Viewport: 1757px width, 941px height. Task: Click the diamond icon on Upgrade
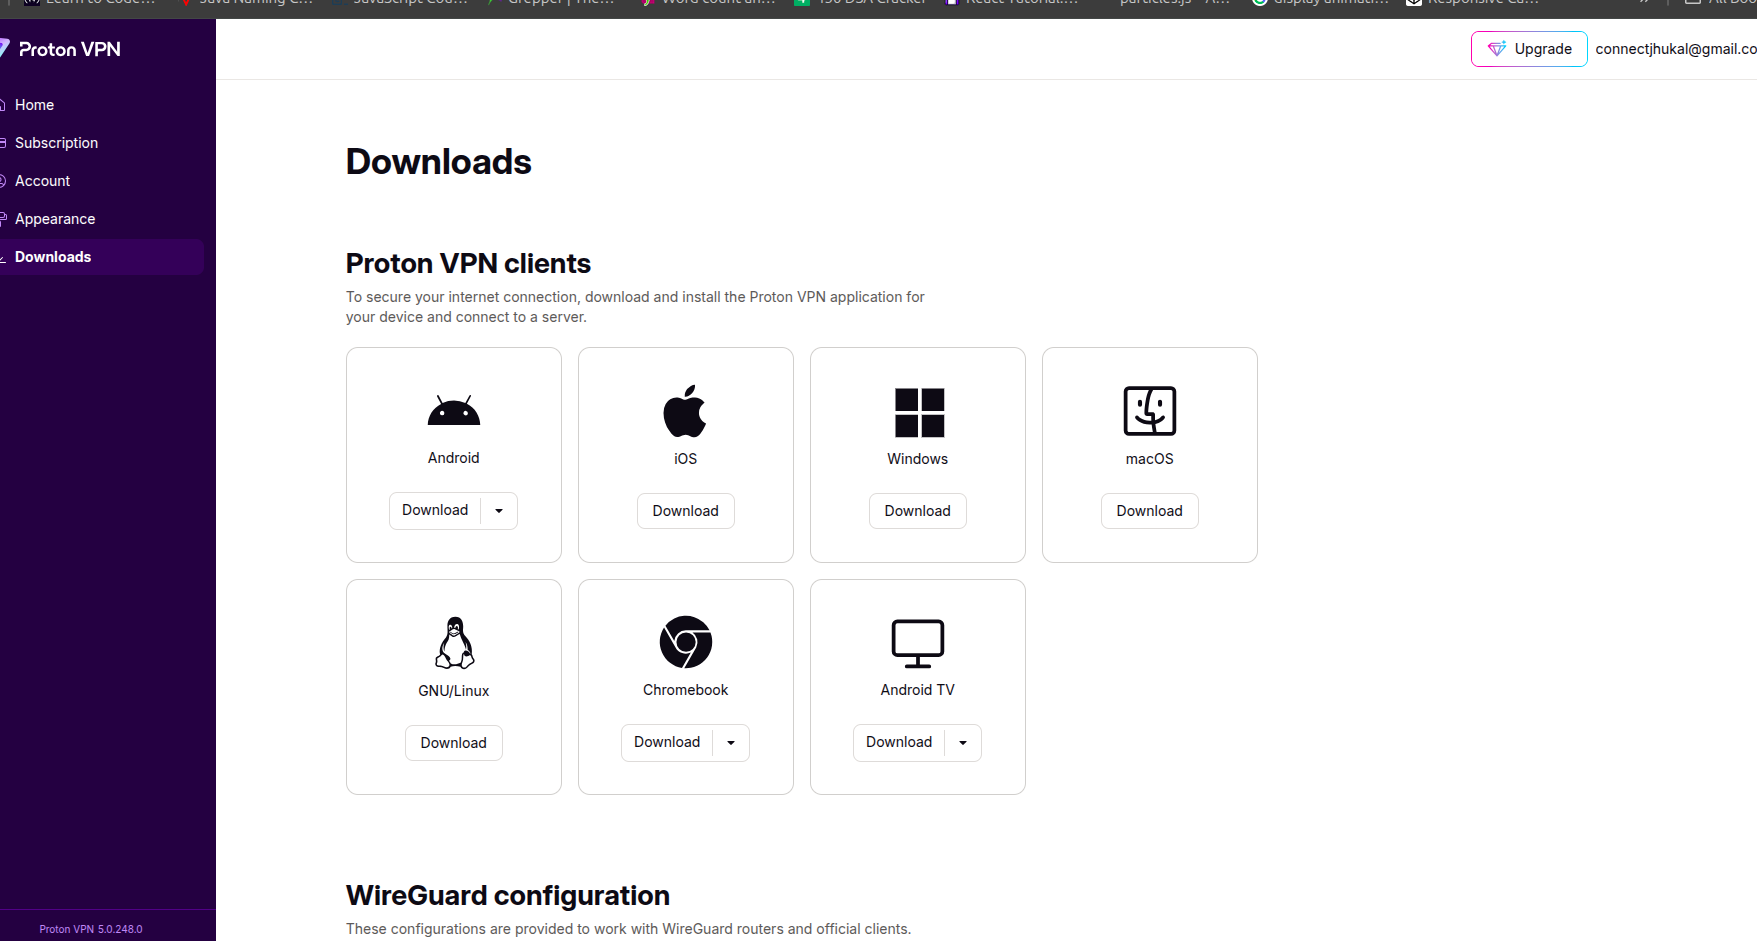point(1497,49)
